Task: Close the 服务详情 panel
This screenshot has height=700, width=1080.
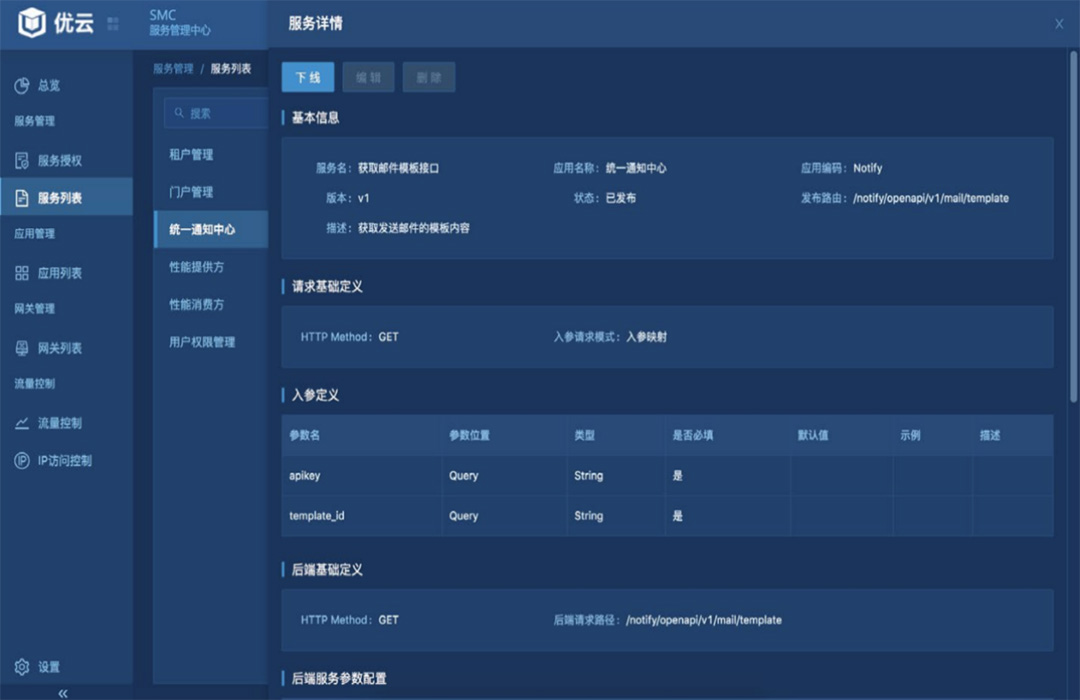Action: [1059, 24]
